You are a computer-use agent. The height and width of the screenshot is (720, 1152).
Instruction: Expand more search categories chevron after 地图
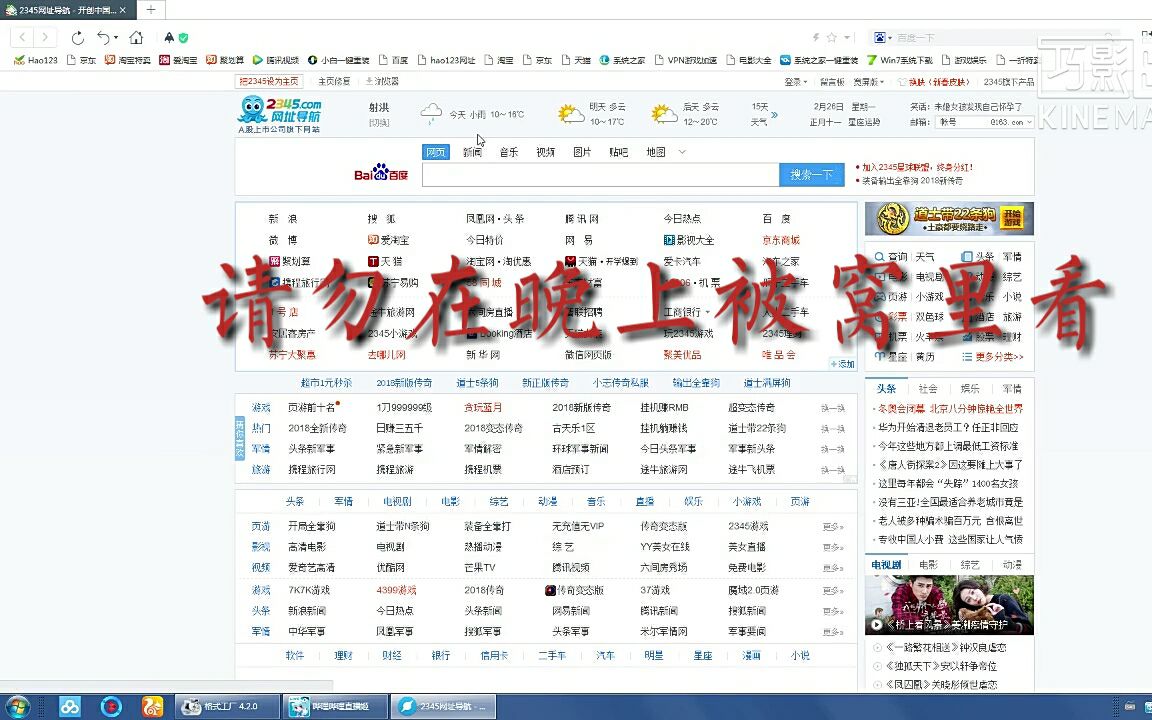pyautogui.click(x=682, y=152)
